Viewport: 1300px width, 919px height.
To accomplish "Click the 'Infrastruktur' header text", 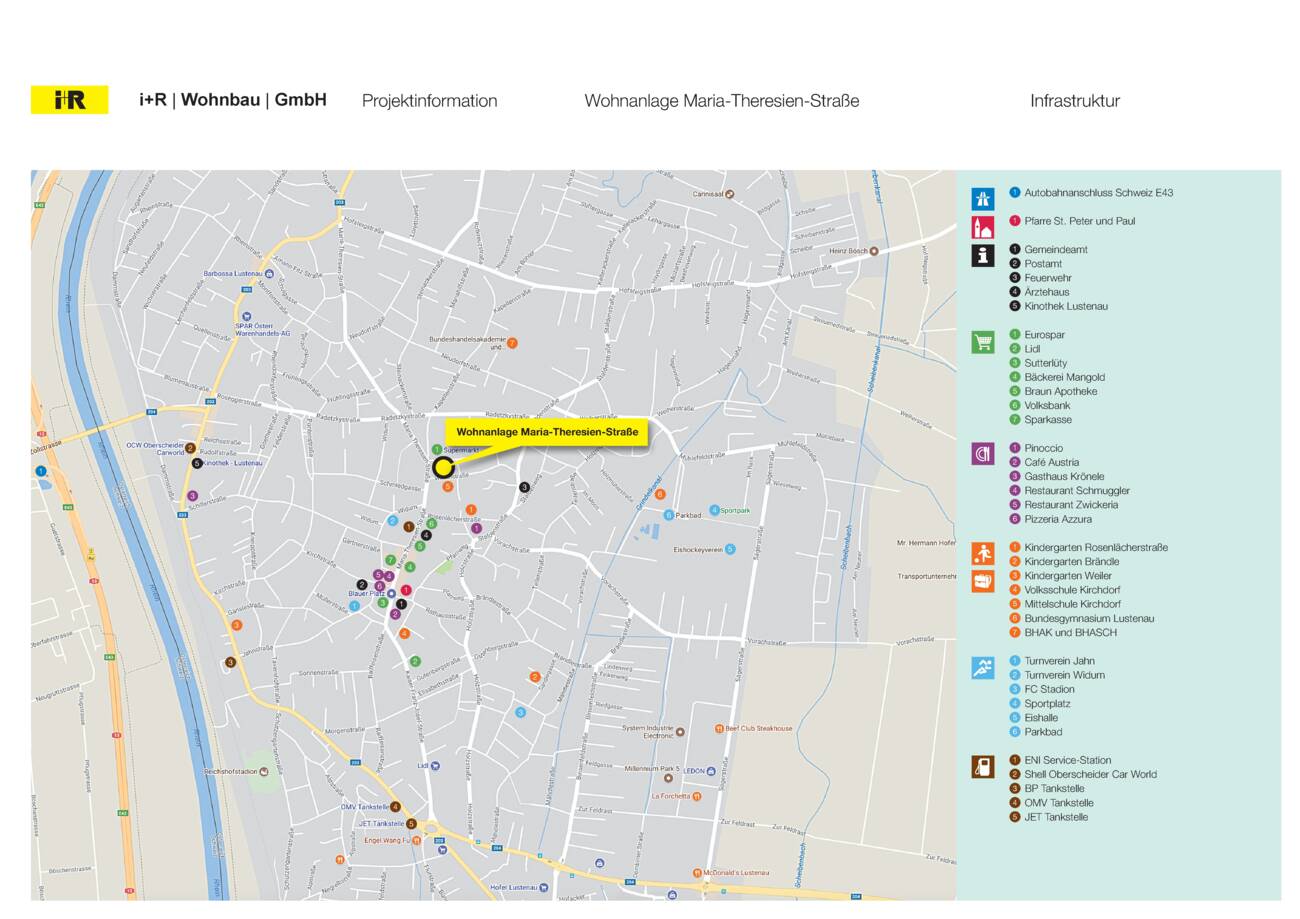I will pyautogui.click(x=1075, y=100).
